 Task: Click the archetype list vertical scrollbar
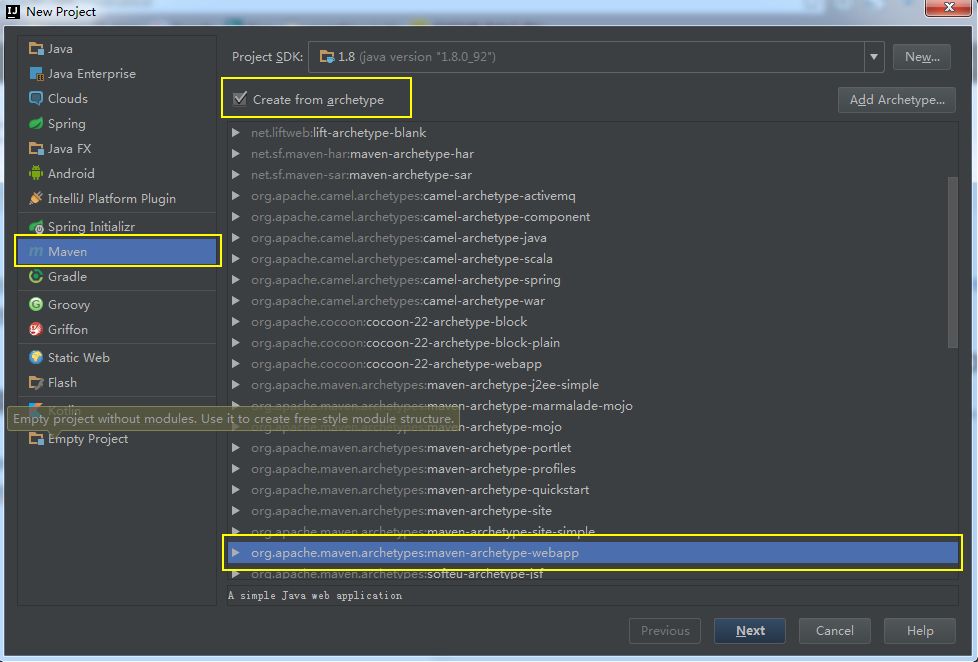[x=952, y=262]
